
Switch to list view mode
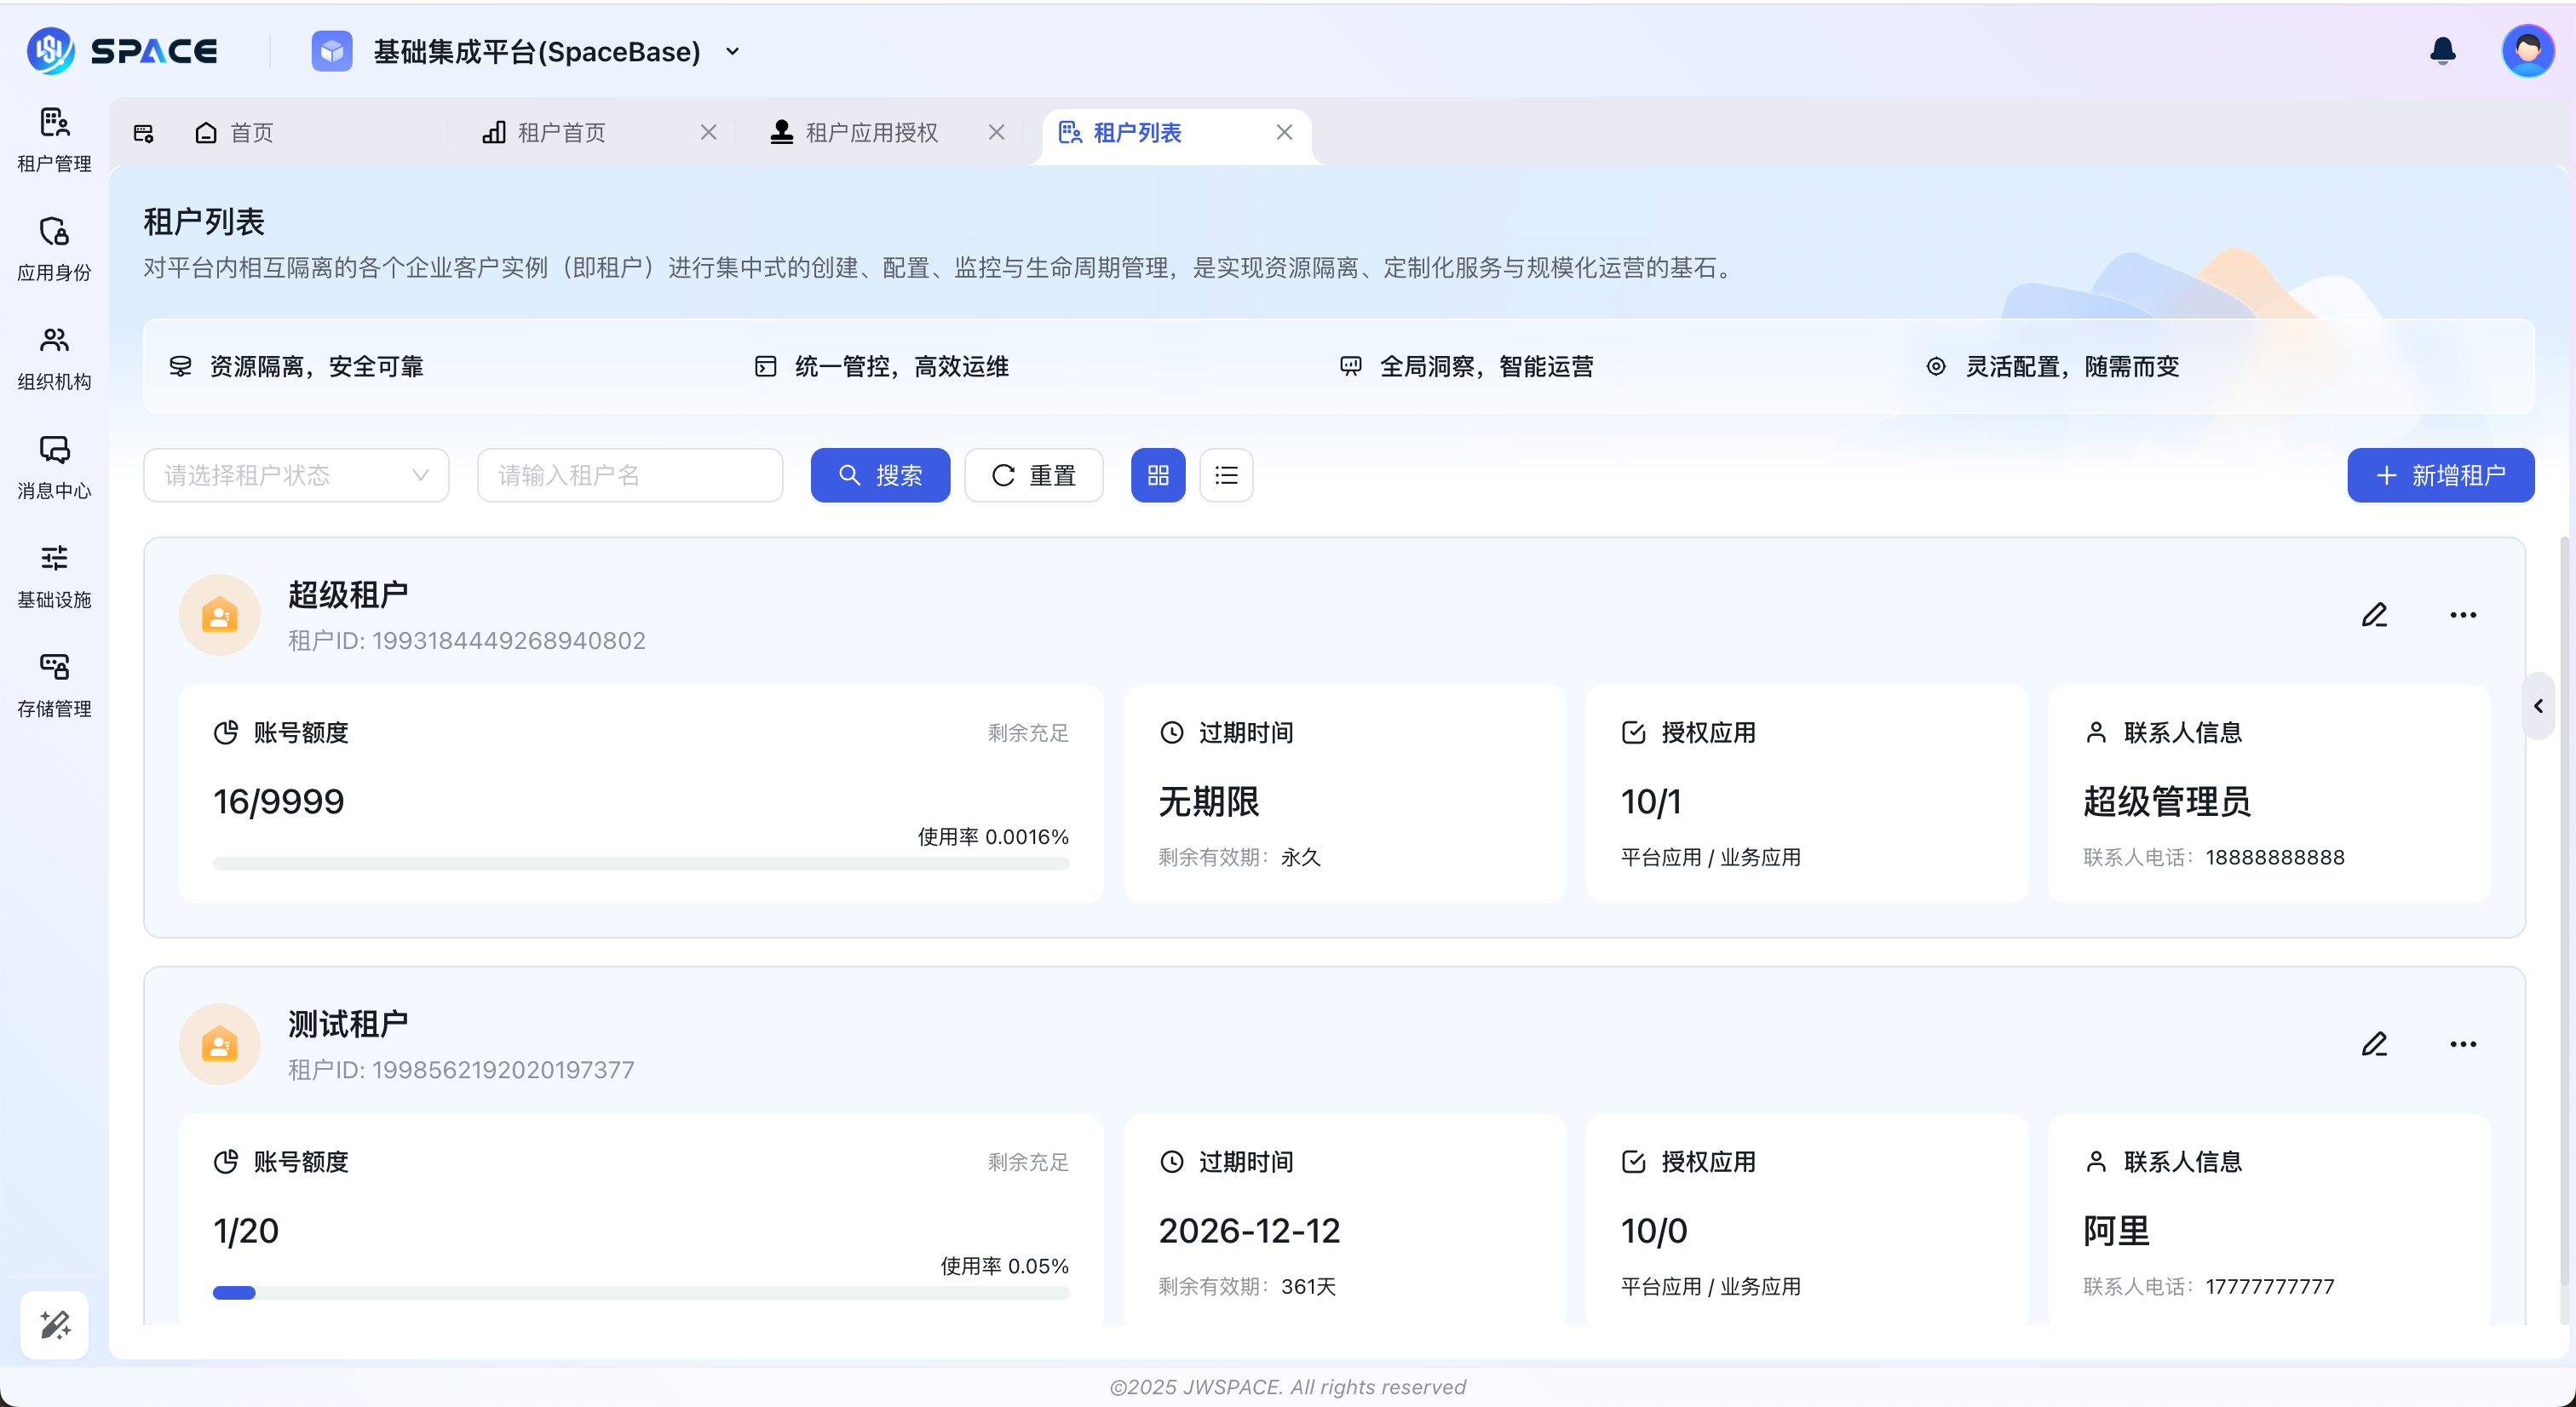point(1226,475)
